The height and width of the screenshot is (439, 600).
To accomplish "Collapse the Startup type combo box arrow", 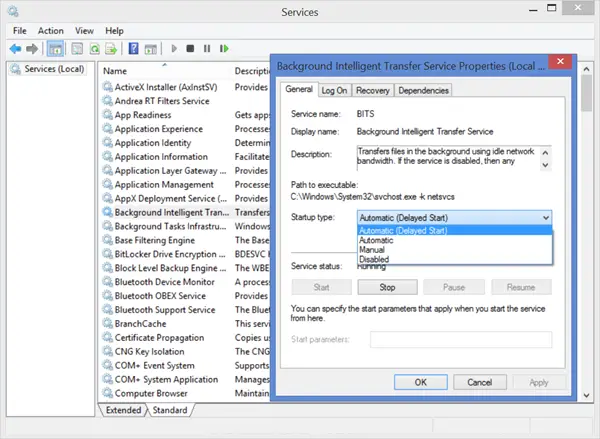I will 545,217.
